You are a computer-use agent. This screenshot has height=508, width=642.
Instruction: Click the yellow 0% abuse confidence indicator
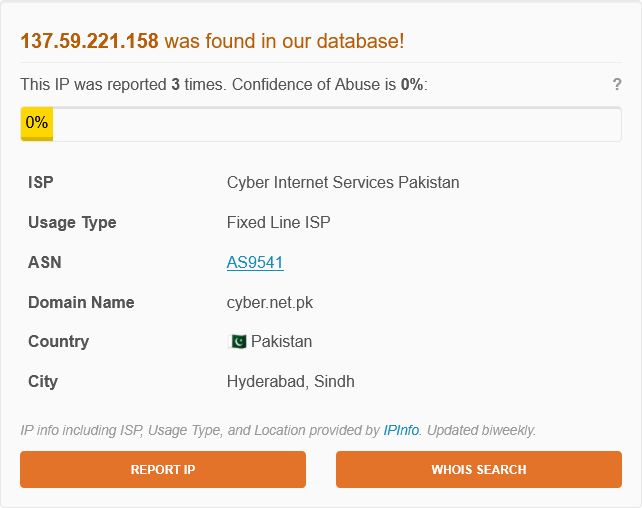(x=37, y=123)
